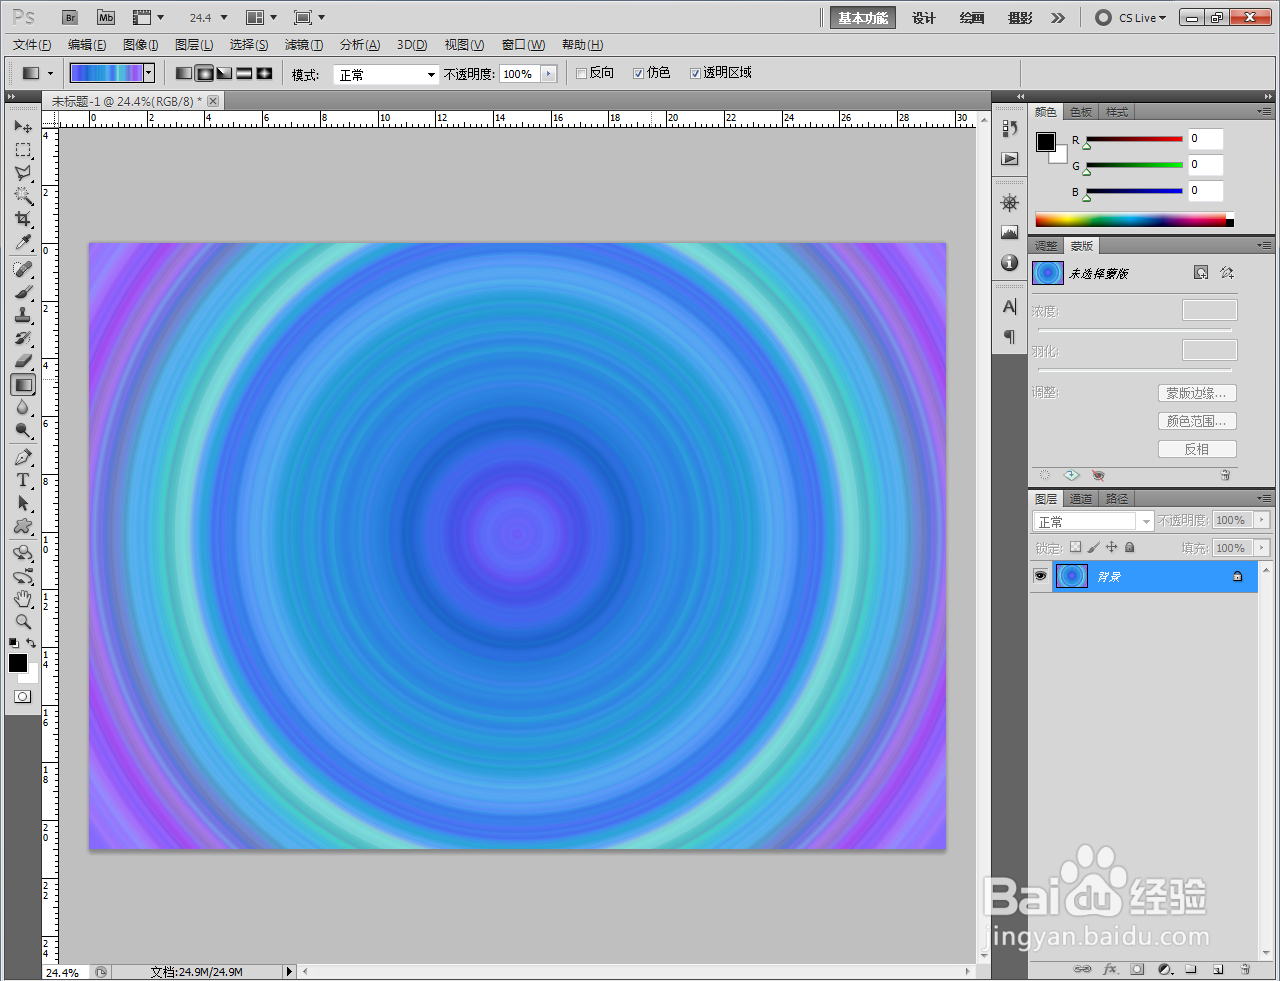Select the 3D Object Rotate tool
Screen dimensions: 1280x981
click(23, 553)
